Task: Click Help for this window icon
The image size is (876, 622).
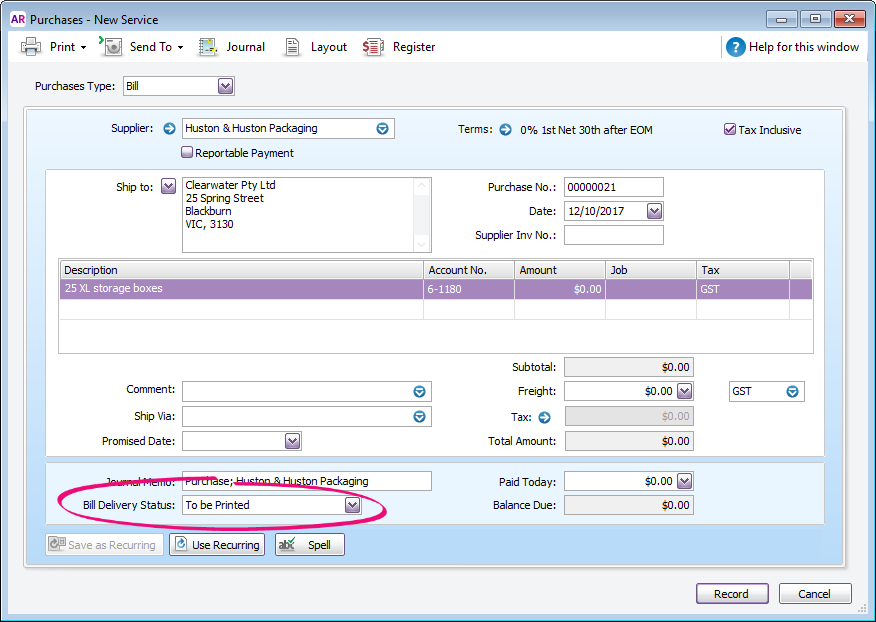Action: pyautogui.click(x=736, y=47)
